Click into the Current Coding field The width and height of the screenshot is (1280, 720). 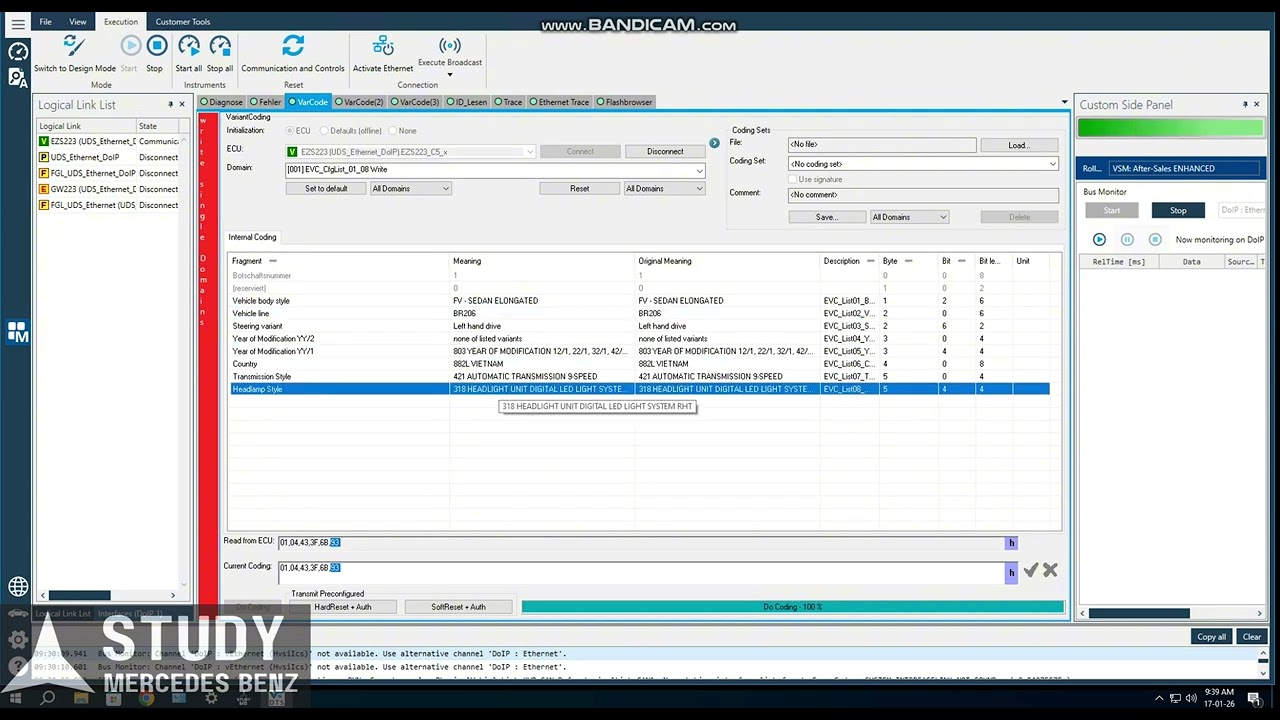(x=640, y=572)
